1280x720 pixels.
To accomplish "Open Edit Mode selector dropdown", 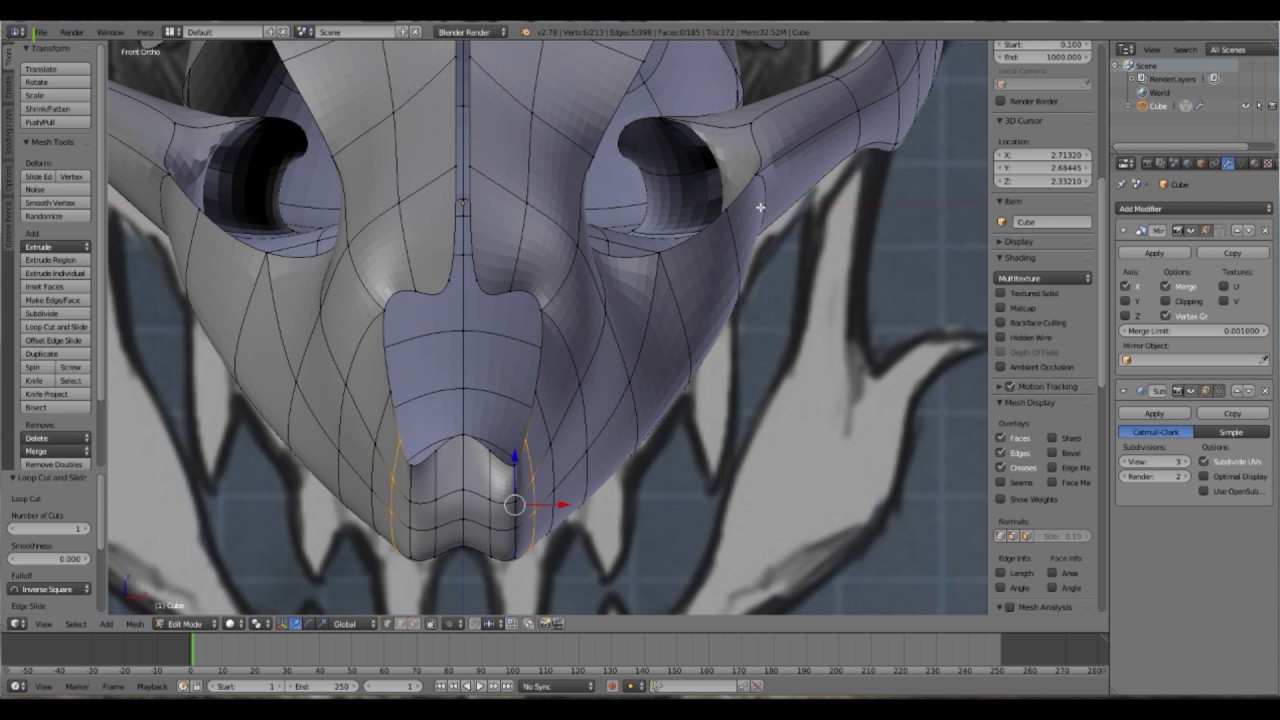I will coord(186,623).
